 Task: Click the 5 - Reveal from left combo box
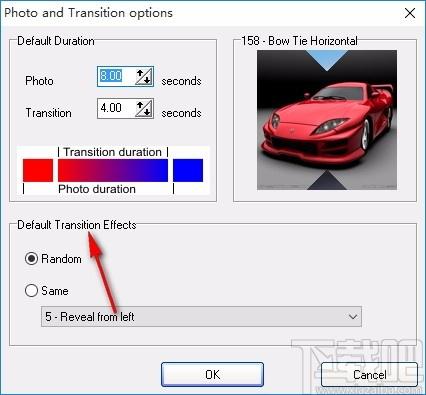(201, 316)
